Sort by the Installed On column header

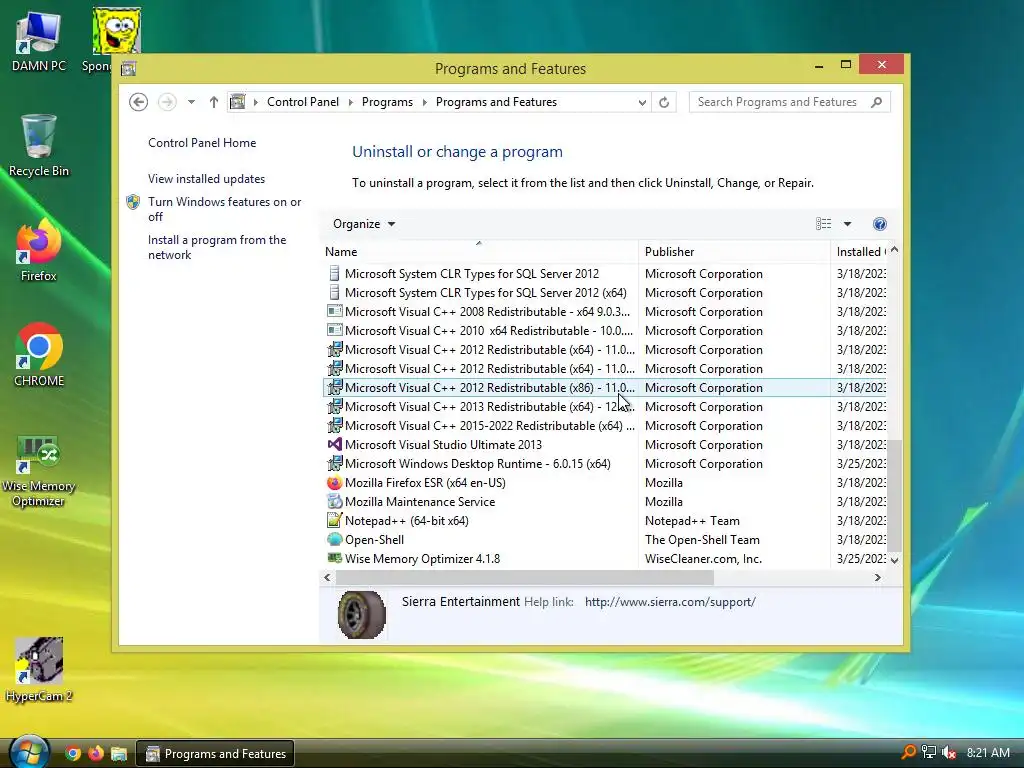858,251
